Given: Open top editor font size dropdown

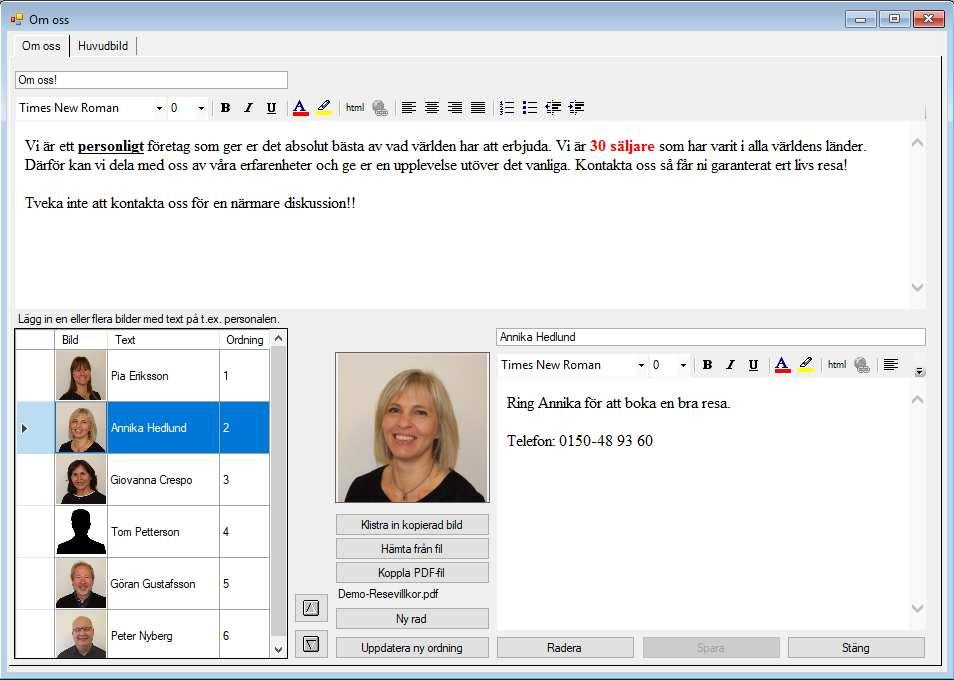Looking at the screenshot, I should (201, 108).
